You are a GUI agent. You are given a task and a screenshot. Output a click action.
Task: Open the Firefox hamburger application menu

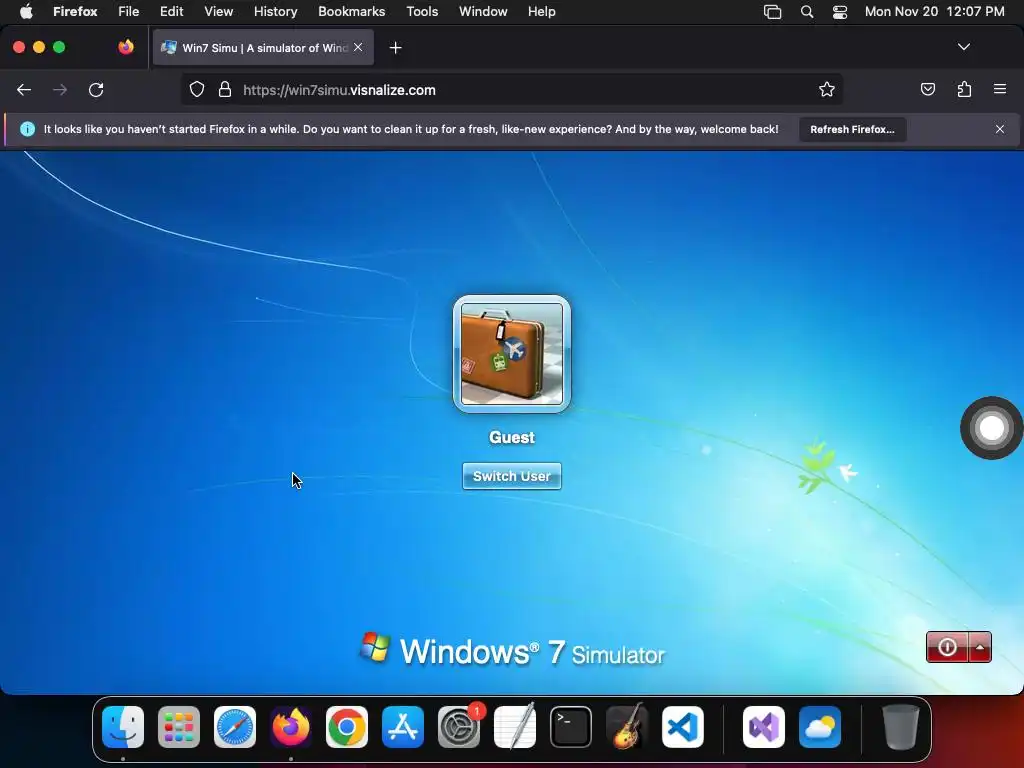click(1000, 89)
